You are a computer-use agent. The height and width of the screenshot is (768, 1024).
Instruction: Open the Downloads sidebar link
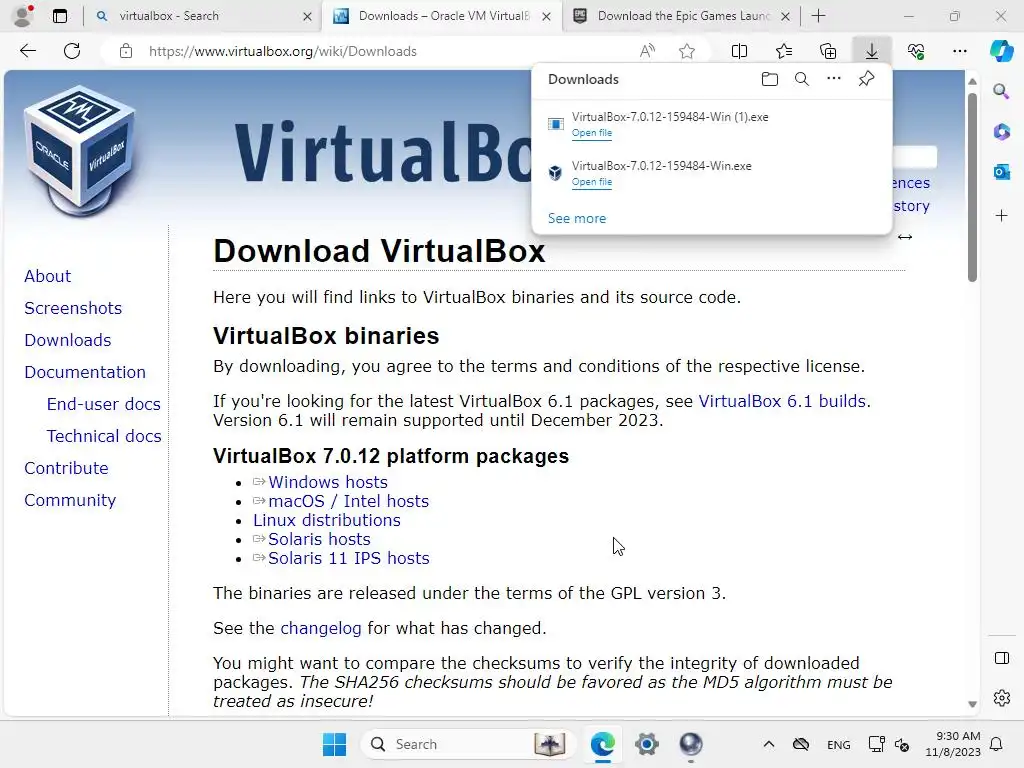click(x=68, y=340)
